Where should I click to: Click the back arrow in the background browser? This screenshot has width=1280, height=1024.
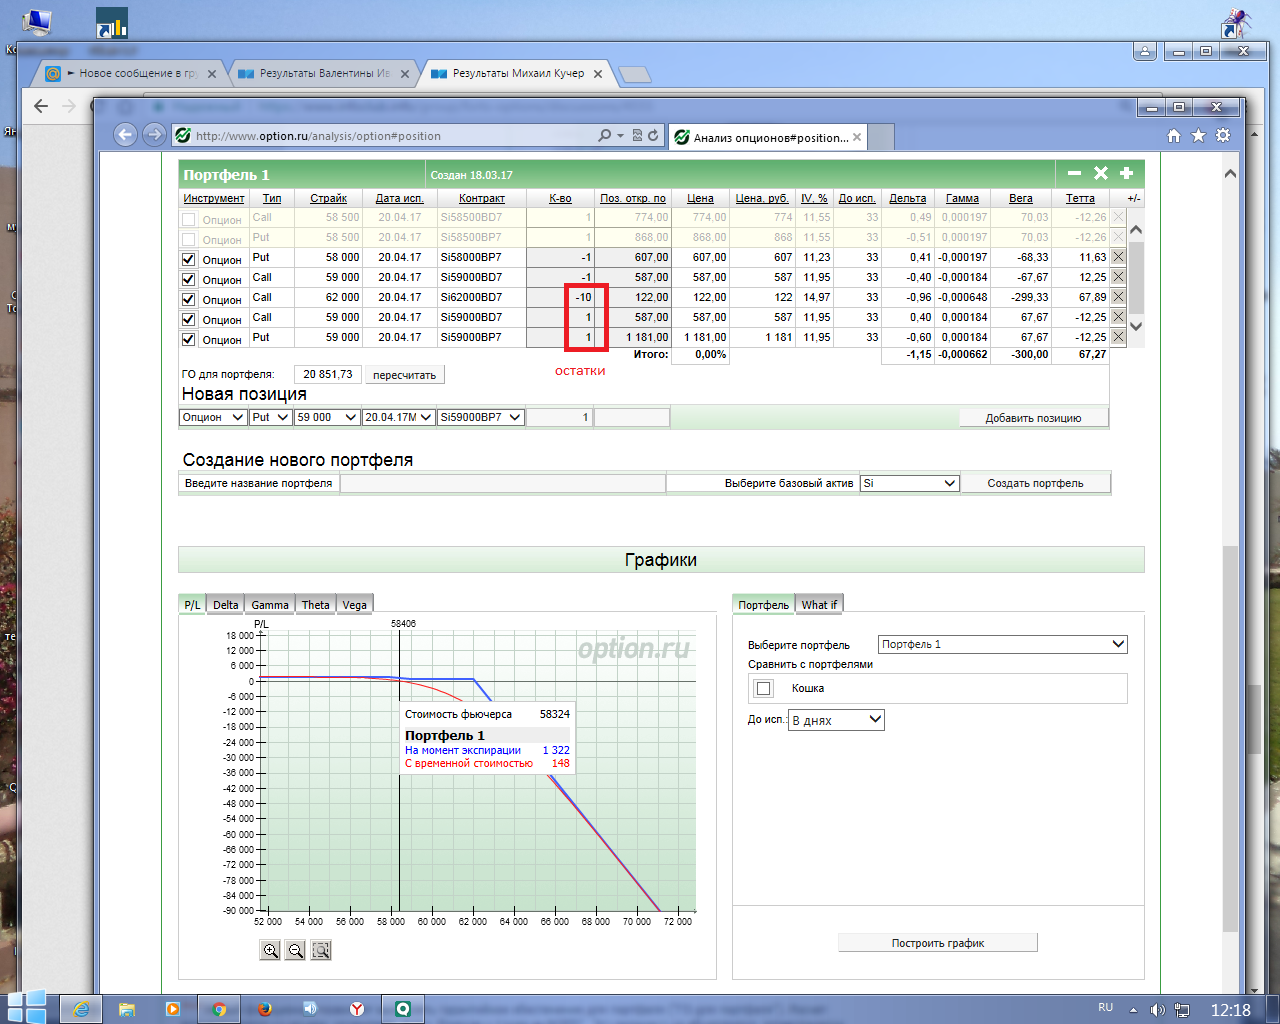coord(41,106)
